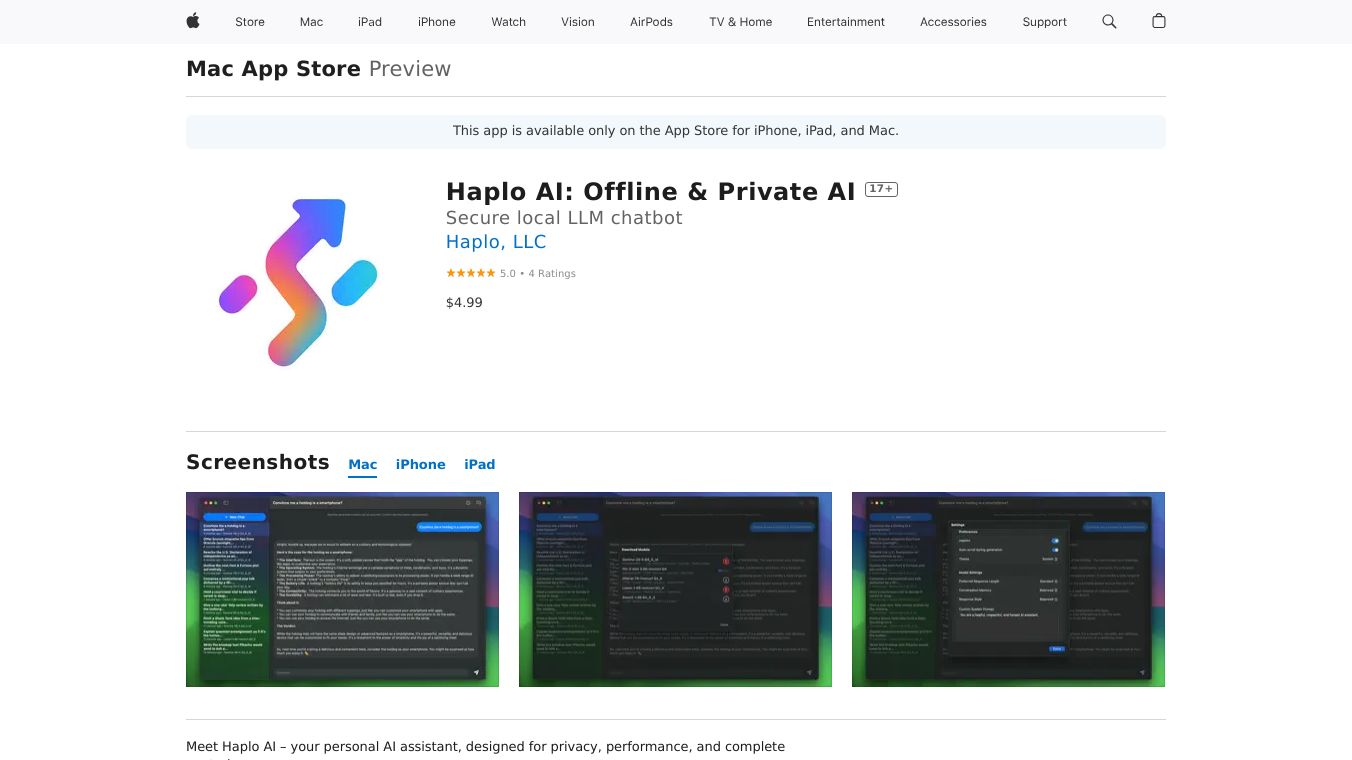Open the Watch menu

509,22
